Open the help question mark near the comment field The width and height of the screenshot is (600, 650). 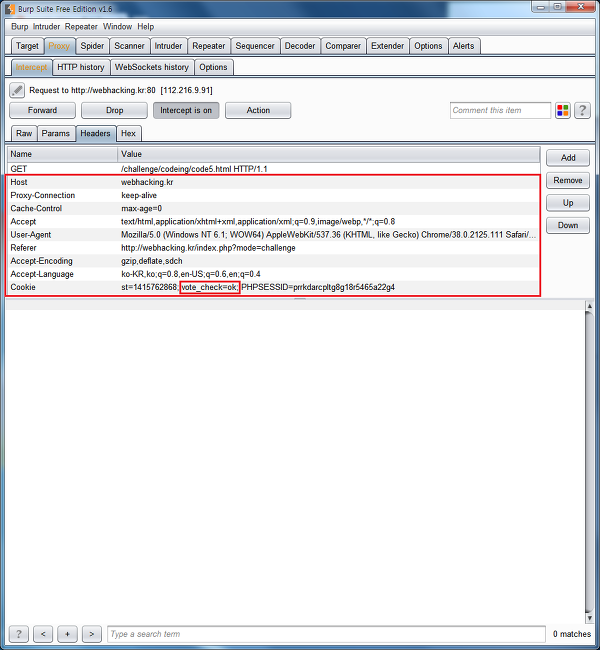[x=582, y=111]
